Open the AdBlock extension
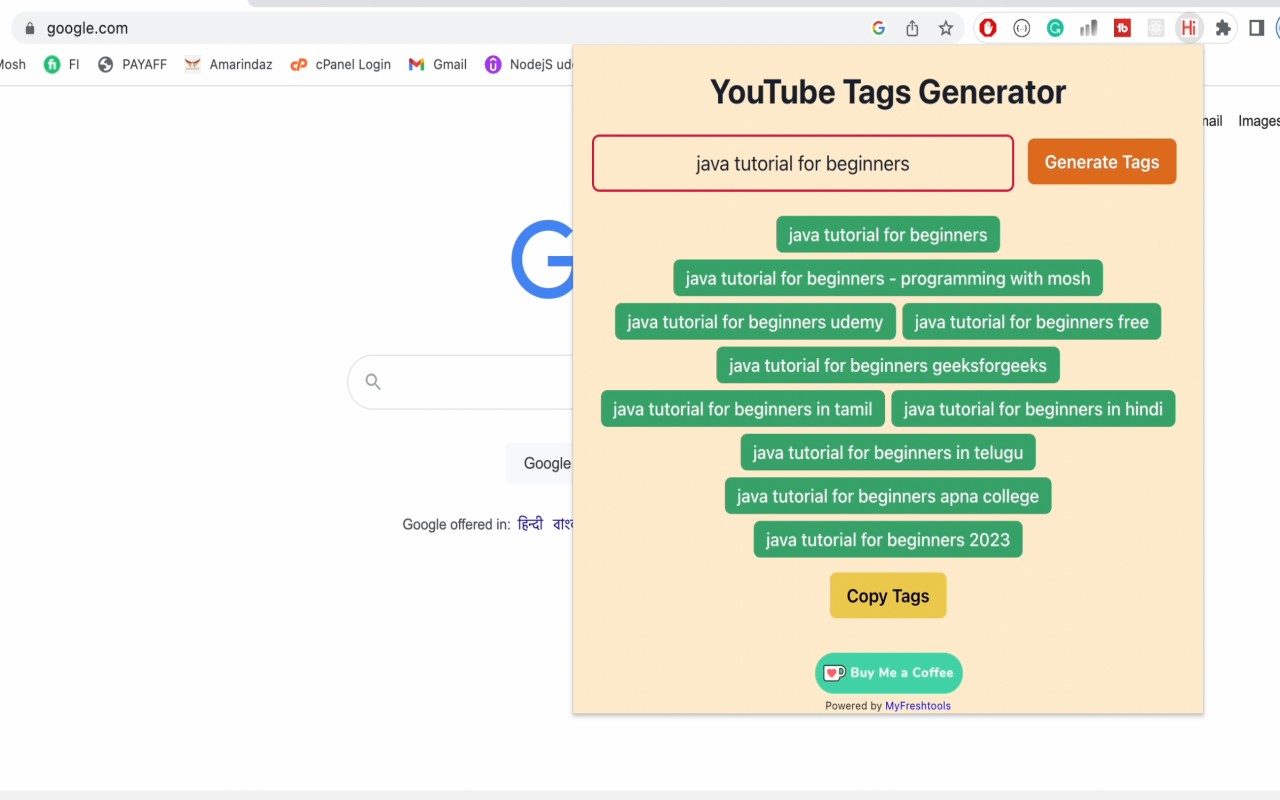Screen dimensions: 1280x800 pyautogui.click(x=987, y=28)
